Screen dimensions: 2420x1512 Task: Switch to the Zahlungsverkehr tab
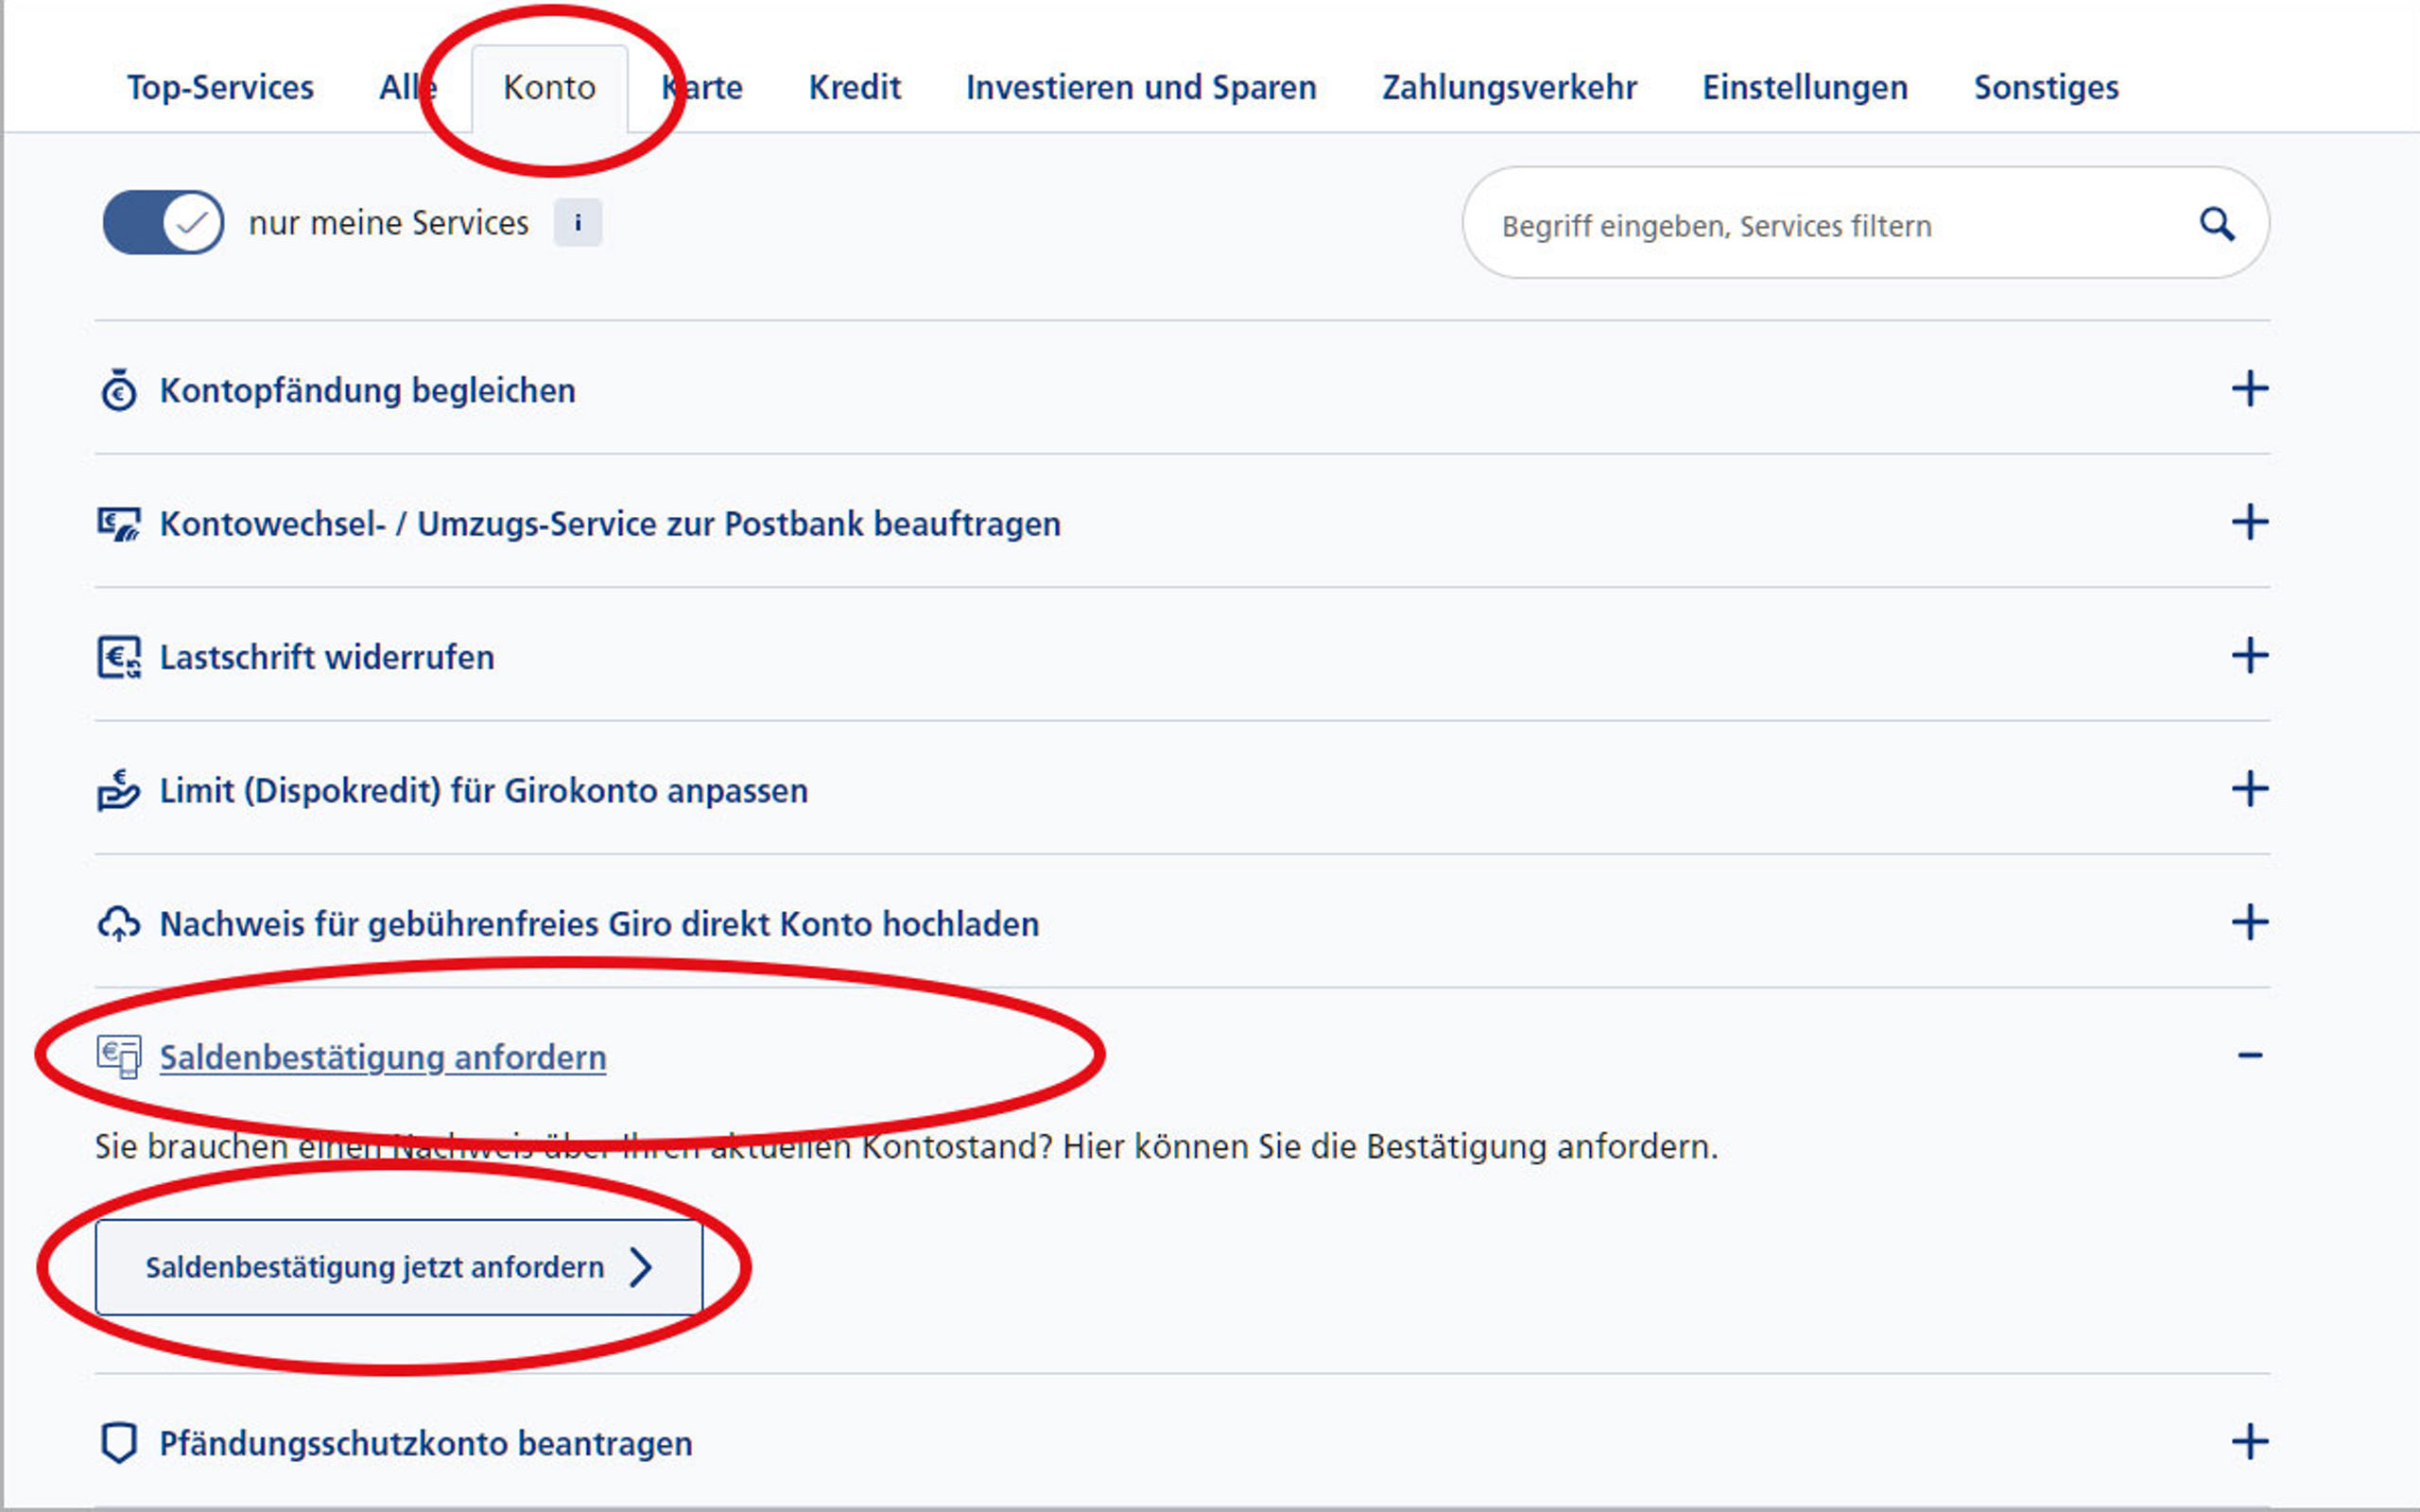[x=1510, y=88]
